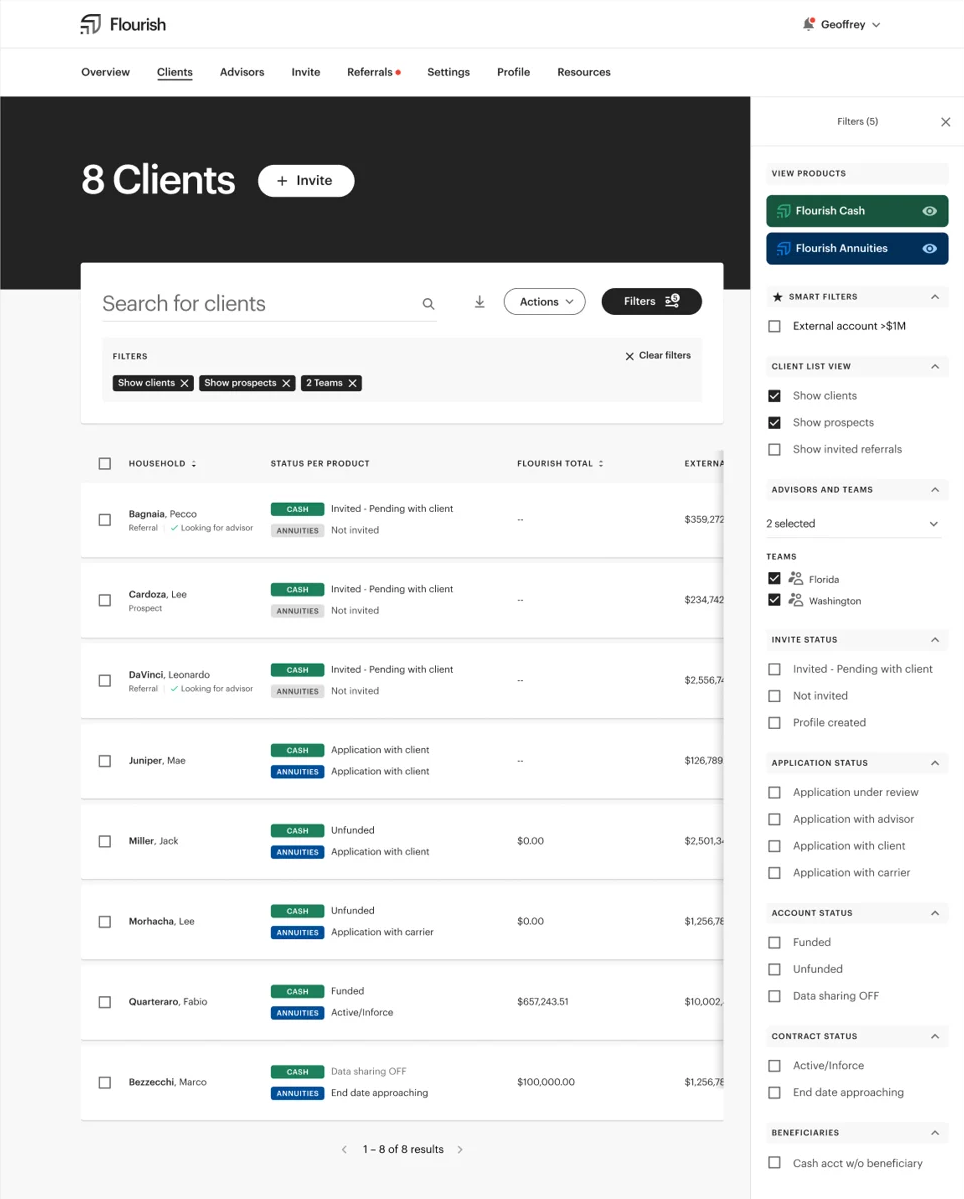Collapse the Contract Status section

935,1036
